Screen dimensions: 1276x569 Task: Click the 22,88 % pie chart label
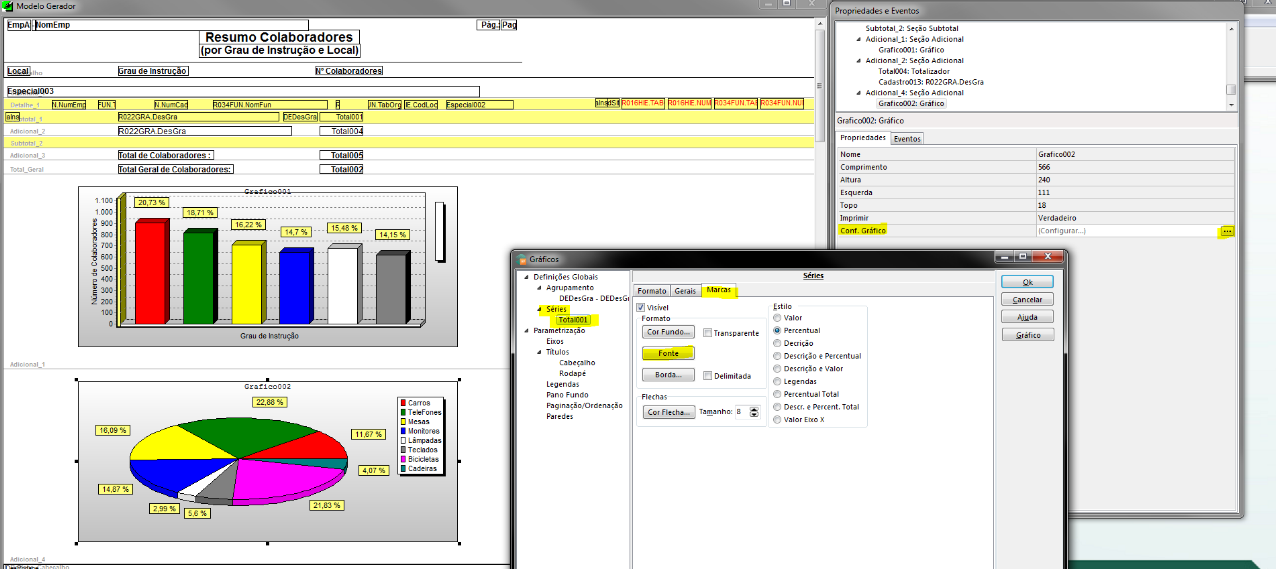tap(269, 402)
